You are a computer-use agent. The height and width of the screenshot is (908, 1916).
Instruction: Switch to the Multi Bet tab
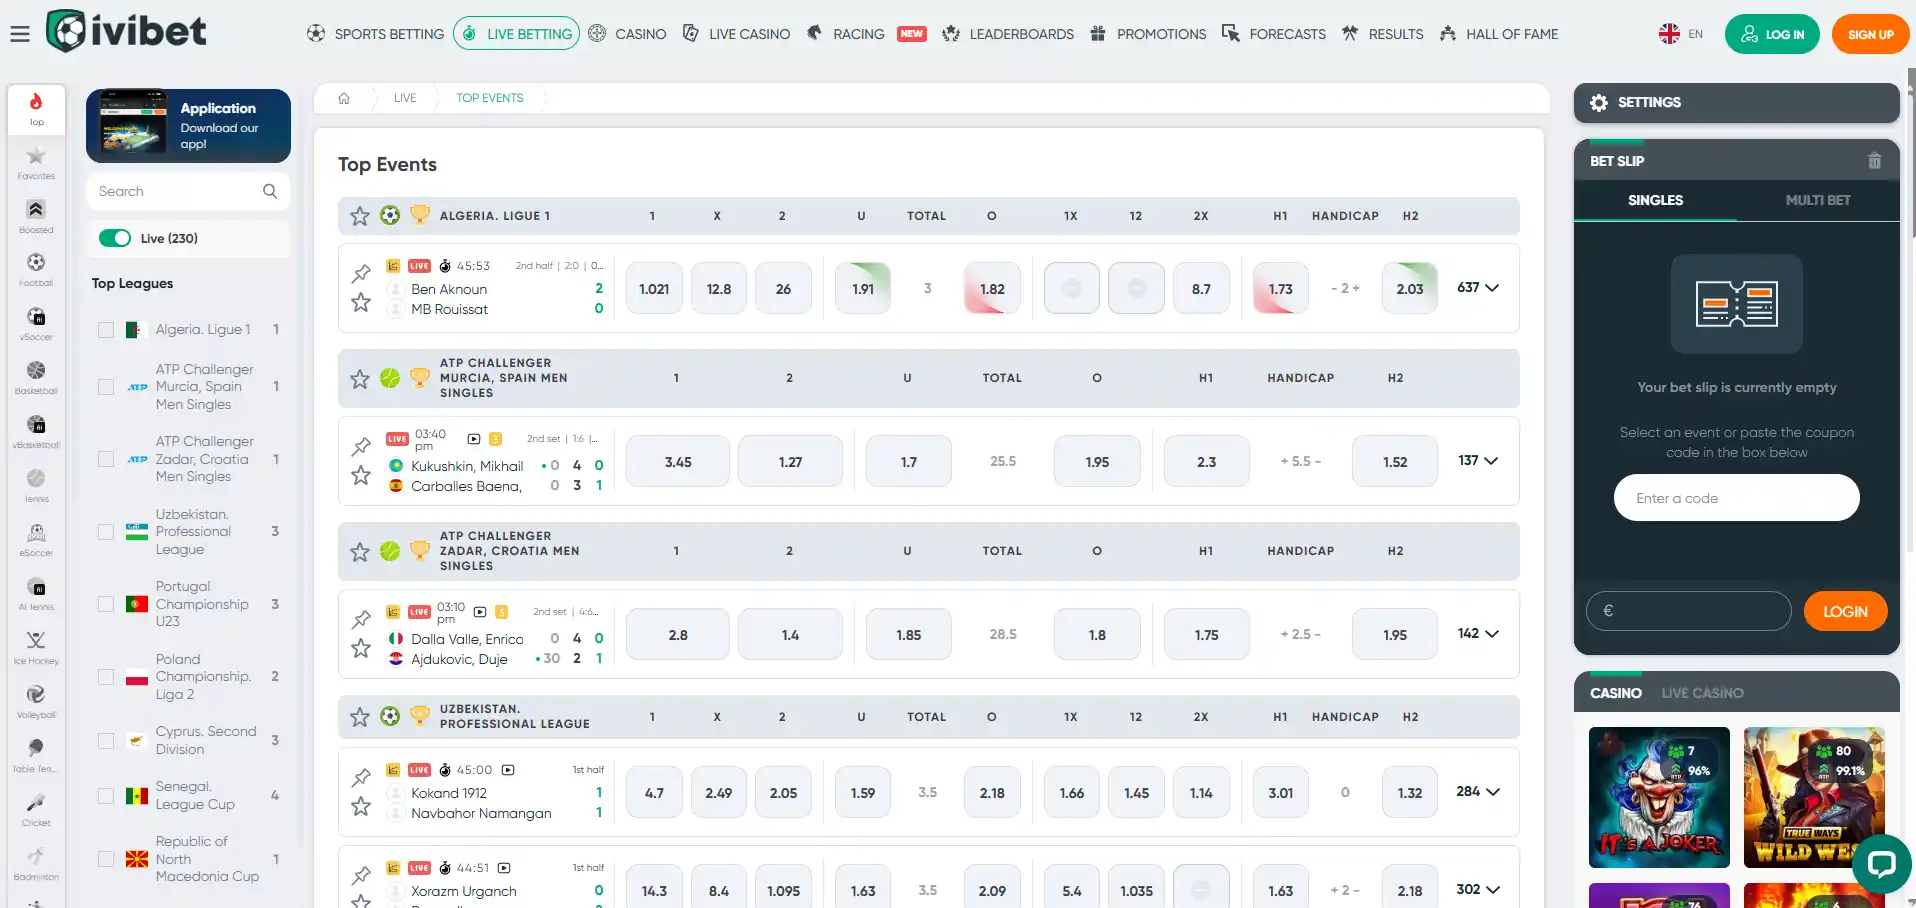[1818, 200]
